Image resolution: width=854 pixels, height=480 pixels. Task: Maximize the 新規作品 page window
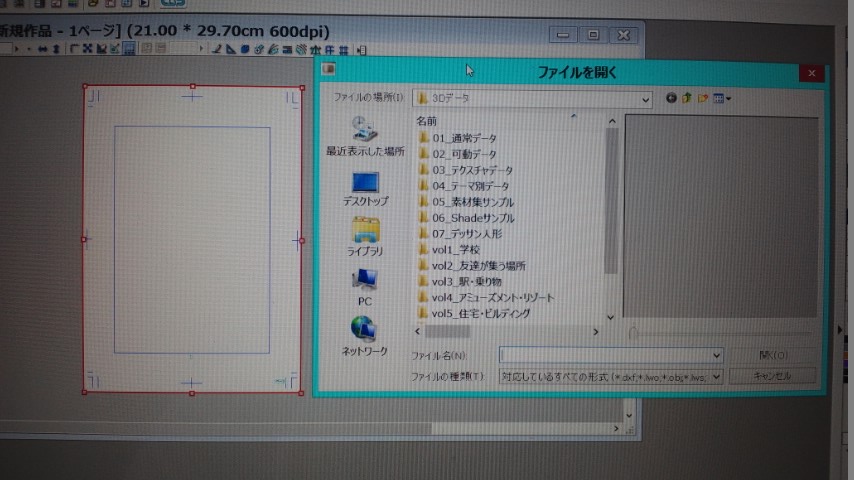click(593, 35)
